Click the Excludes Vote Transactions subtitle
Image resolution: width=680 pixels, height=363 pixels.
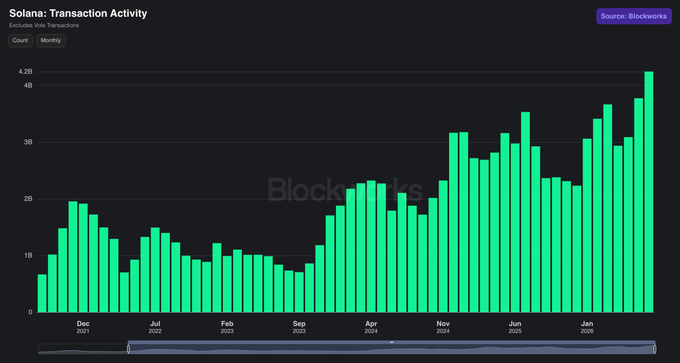[x=44, y=26]
